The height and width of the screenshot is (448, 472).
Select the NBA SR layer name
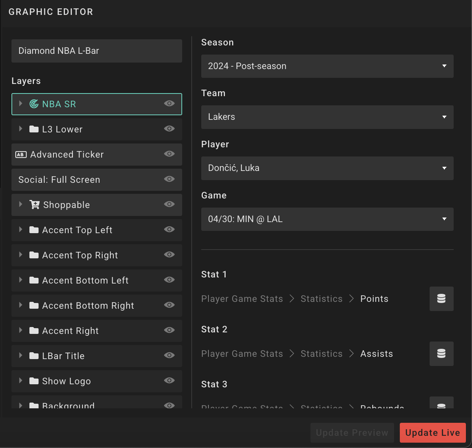click(59, 104)
